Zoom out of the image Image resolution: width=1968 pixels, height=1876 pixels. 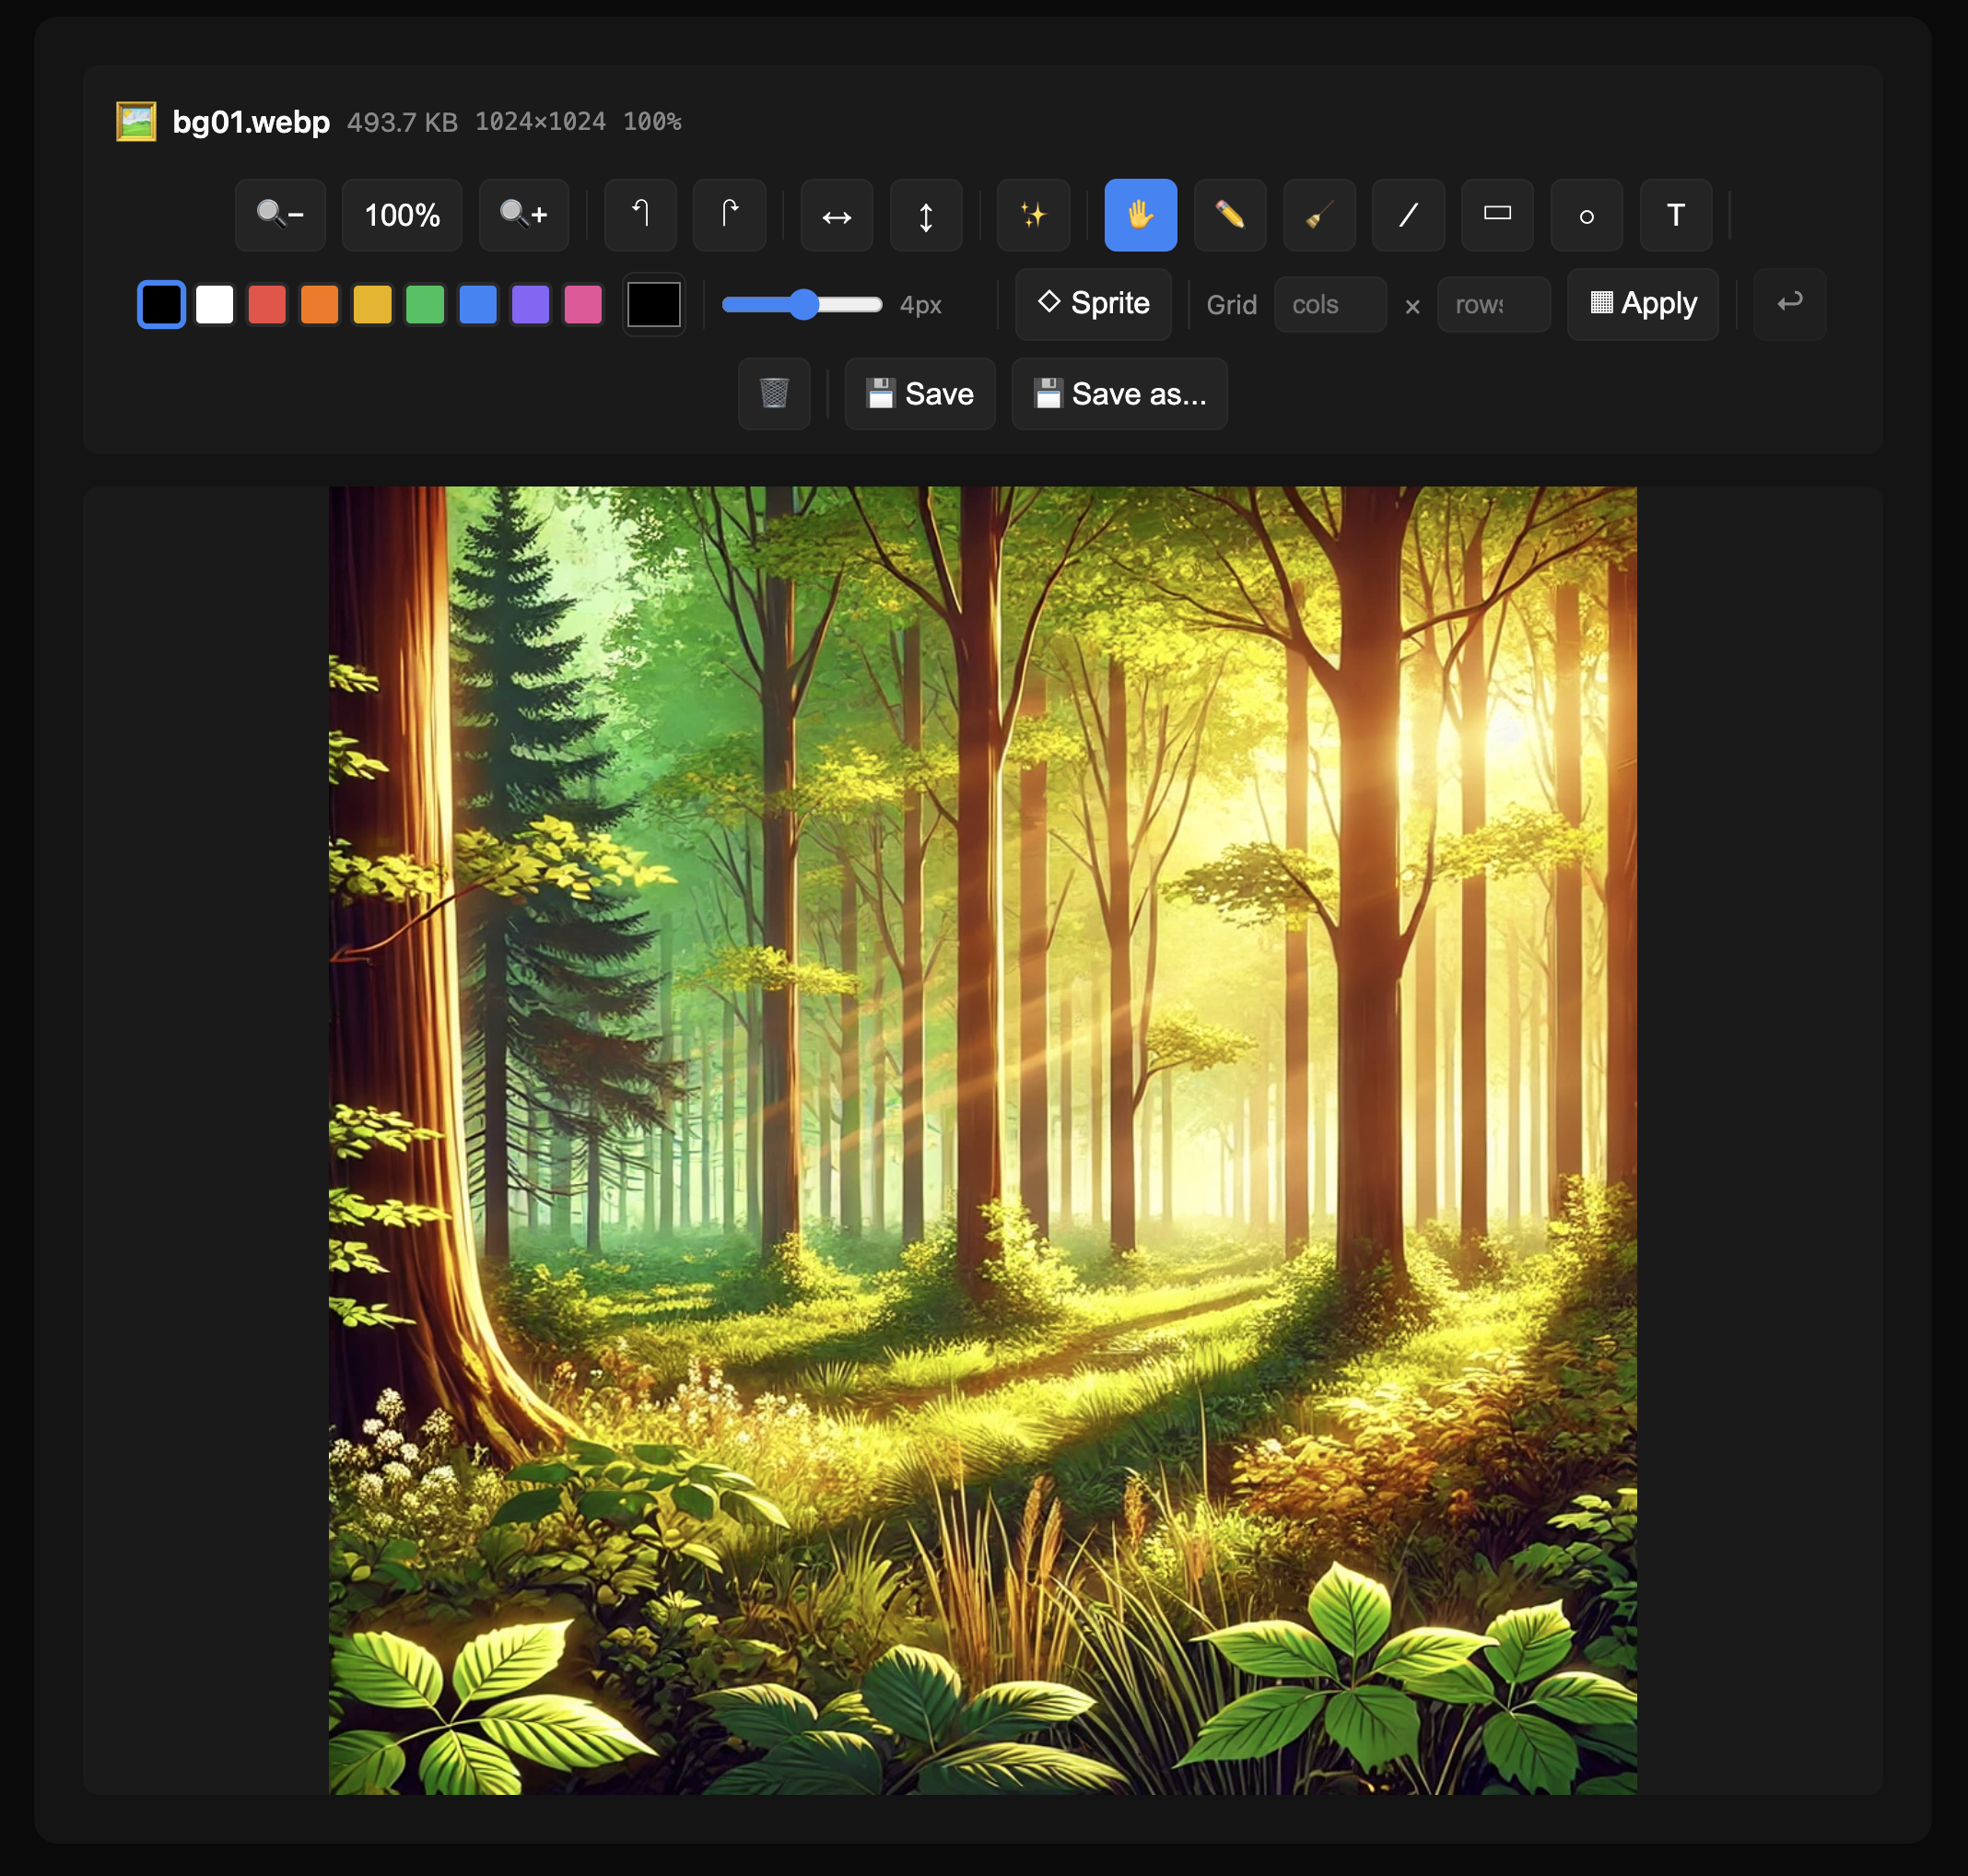click(279, 215)
